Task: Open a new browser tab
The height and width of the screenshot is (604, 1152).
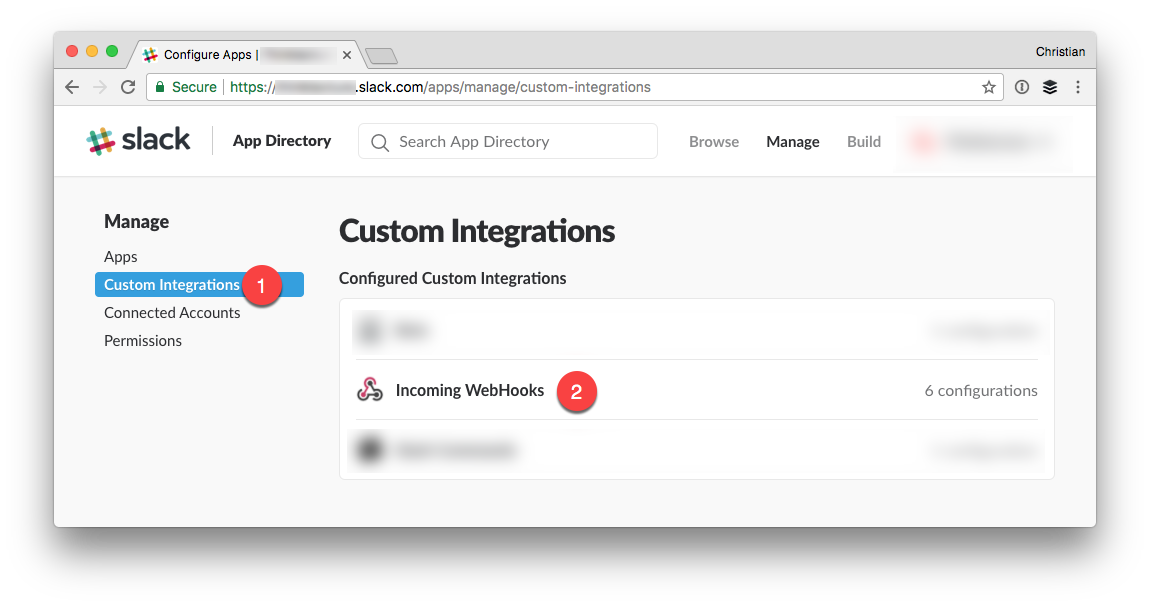Action: pyautogui.click(x=382, y=55)
